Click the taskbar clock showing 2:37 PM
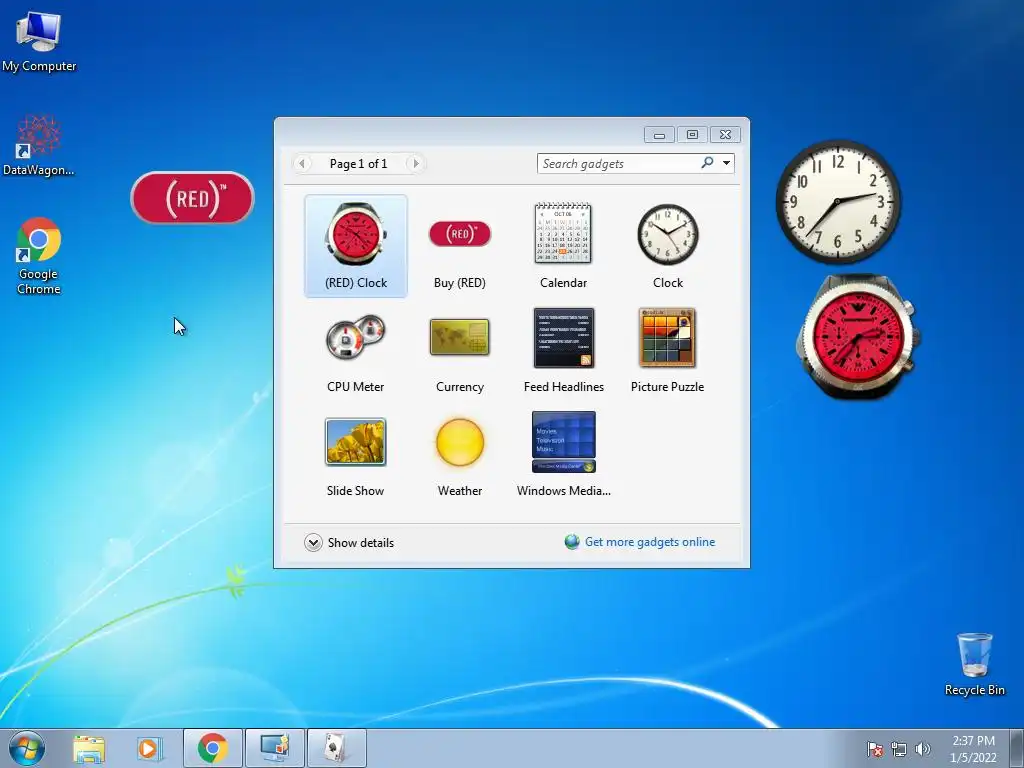1024x768 pixels. coord(973,749)
